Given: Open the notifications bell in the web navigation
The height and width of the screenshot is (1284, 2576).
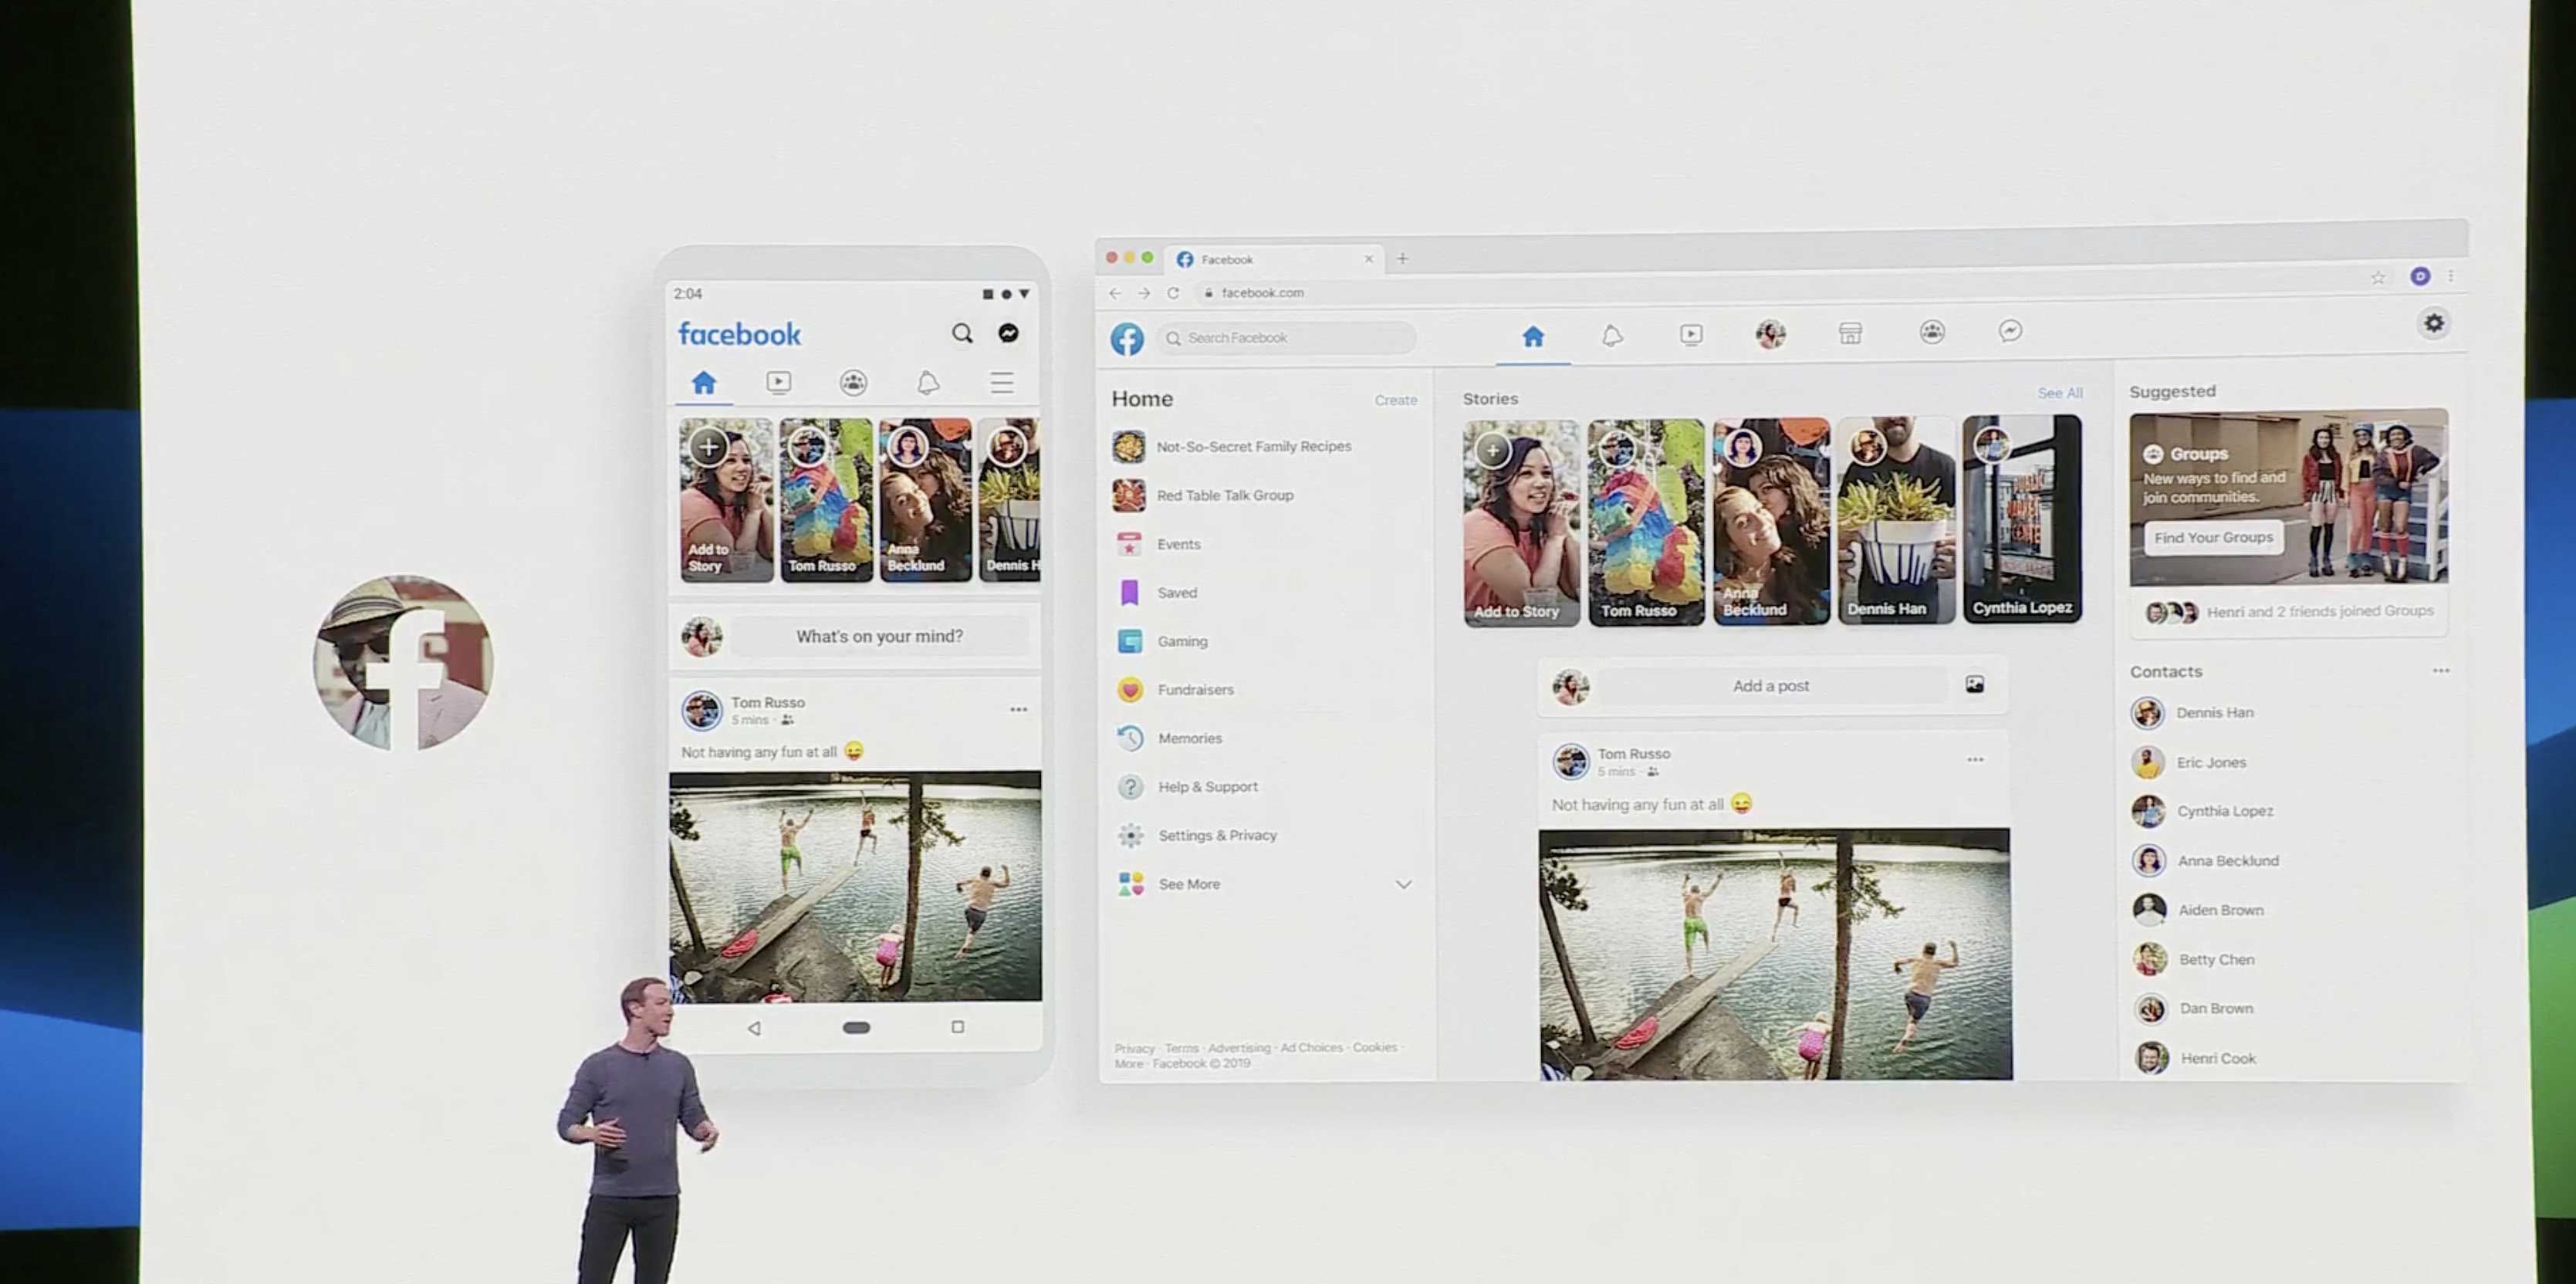Looking at the screenshot, I should [1612, 336].
